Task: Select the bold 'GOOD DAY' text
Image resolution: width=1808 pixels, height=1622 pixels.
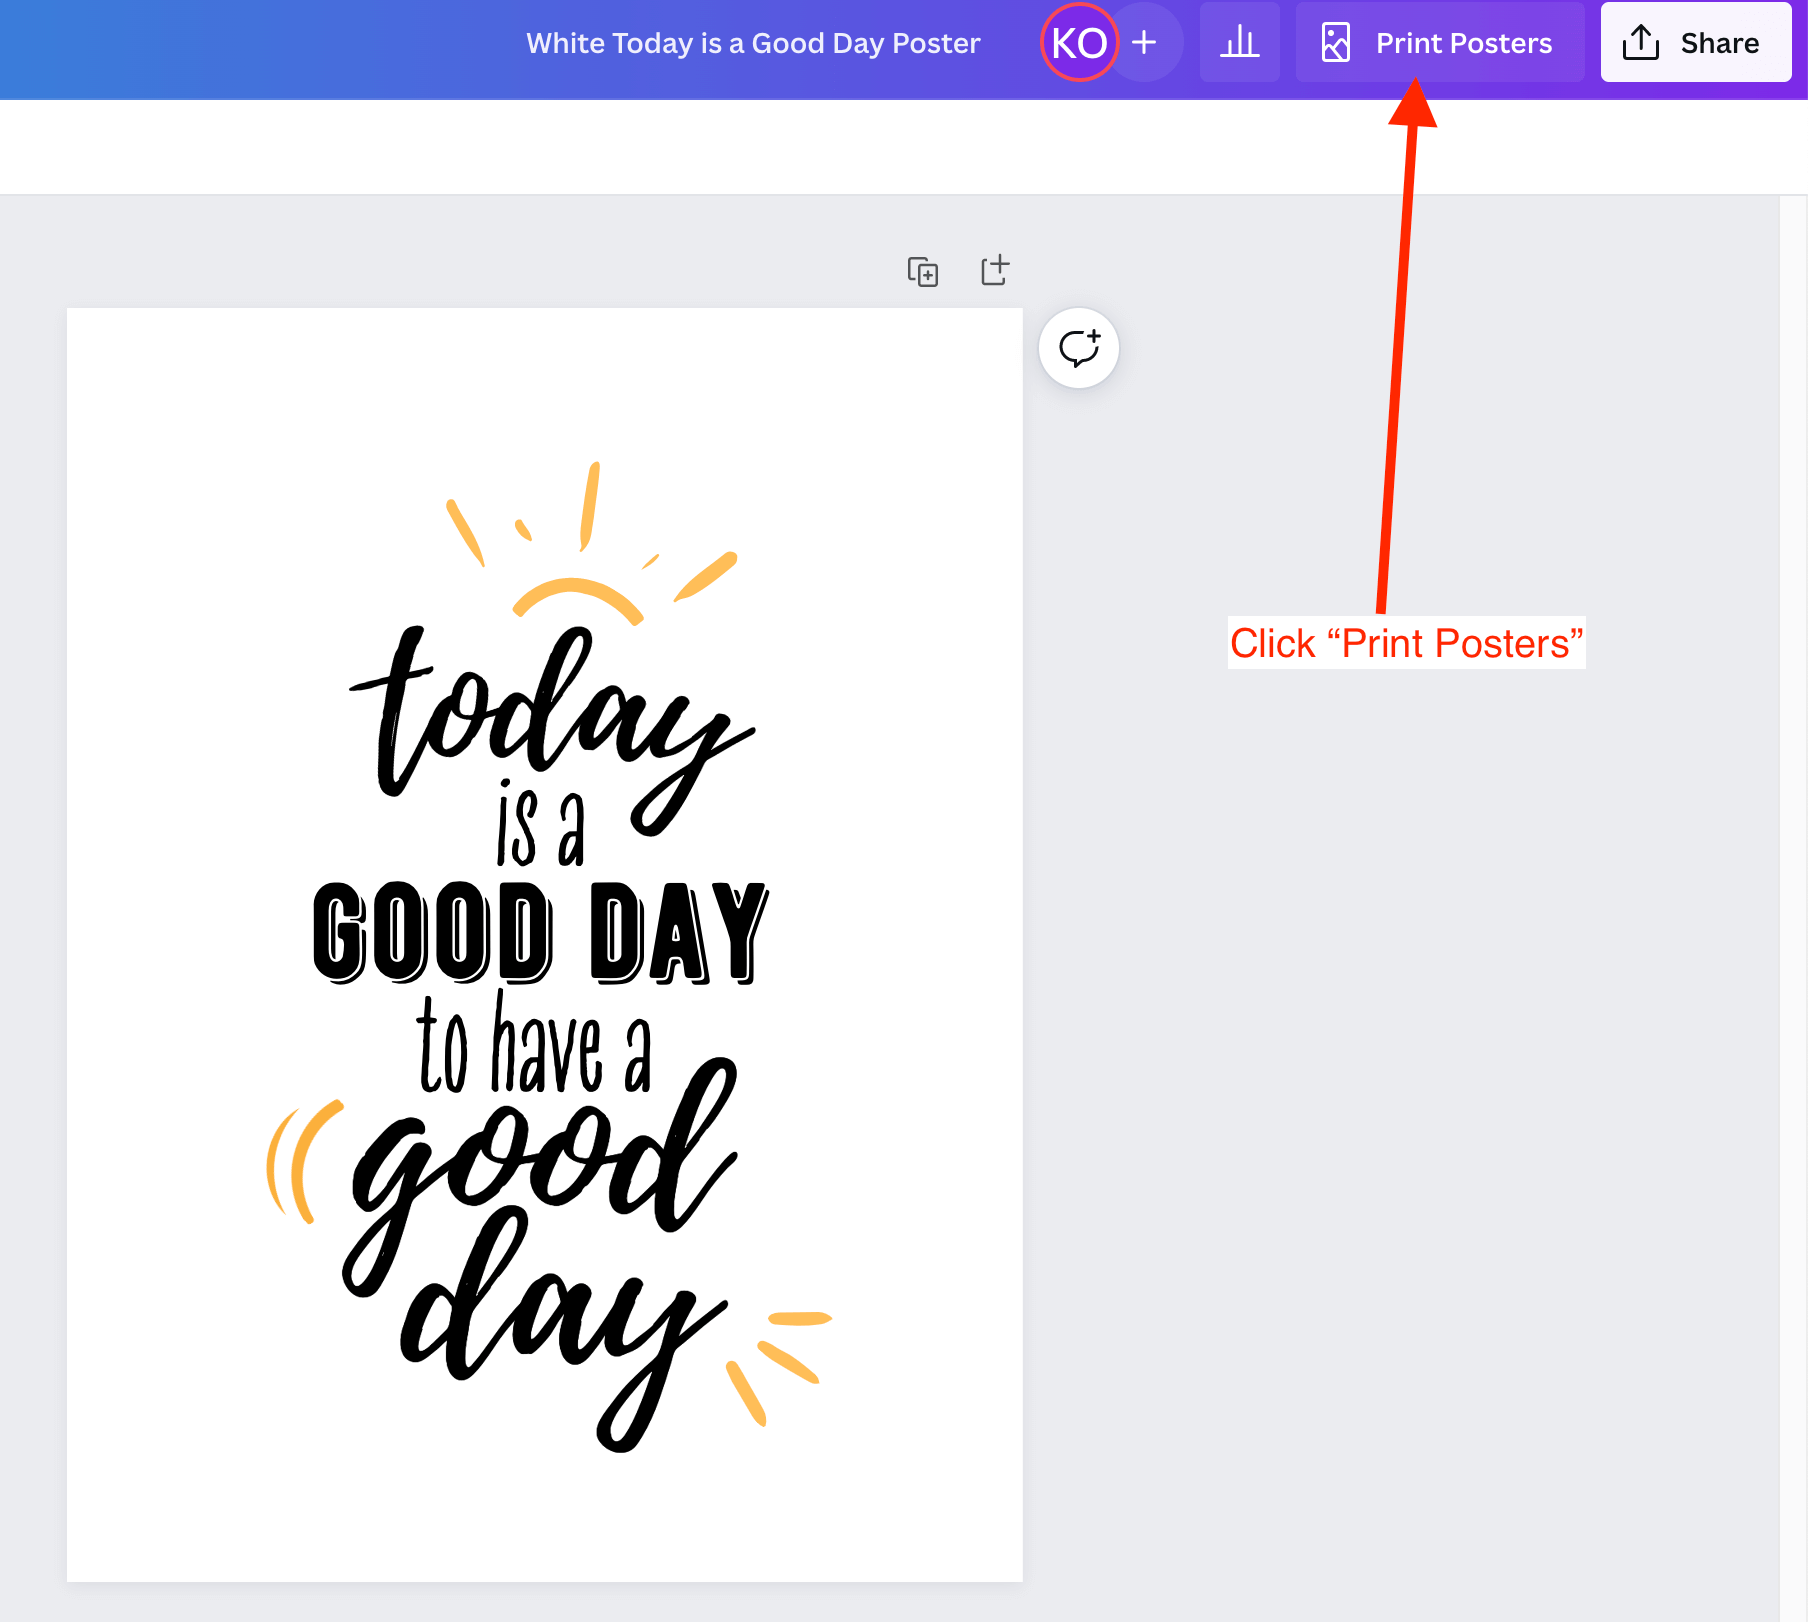Action: click(x=540, y=932)
